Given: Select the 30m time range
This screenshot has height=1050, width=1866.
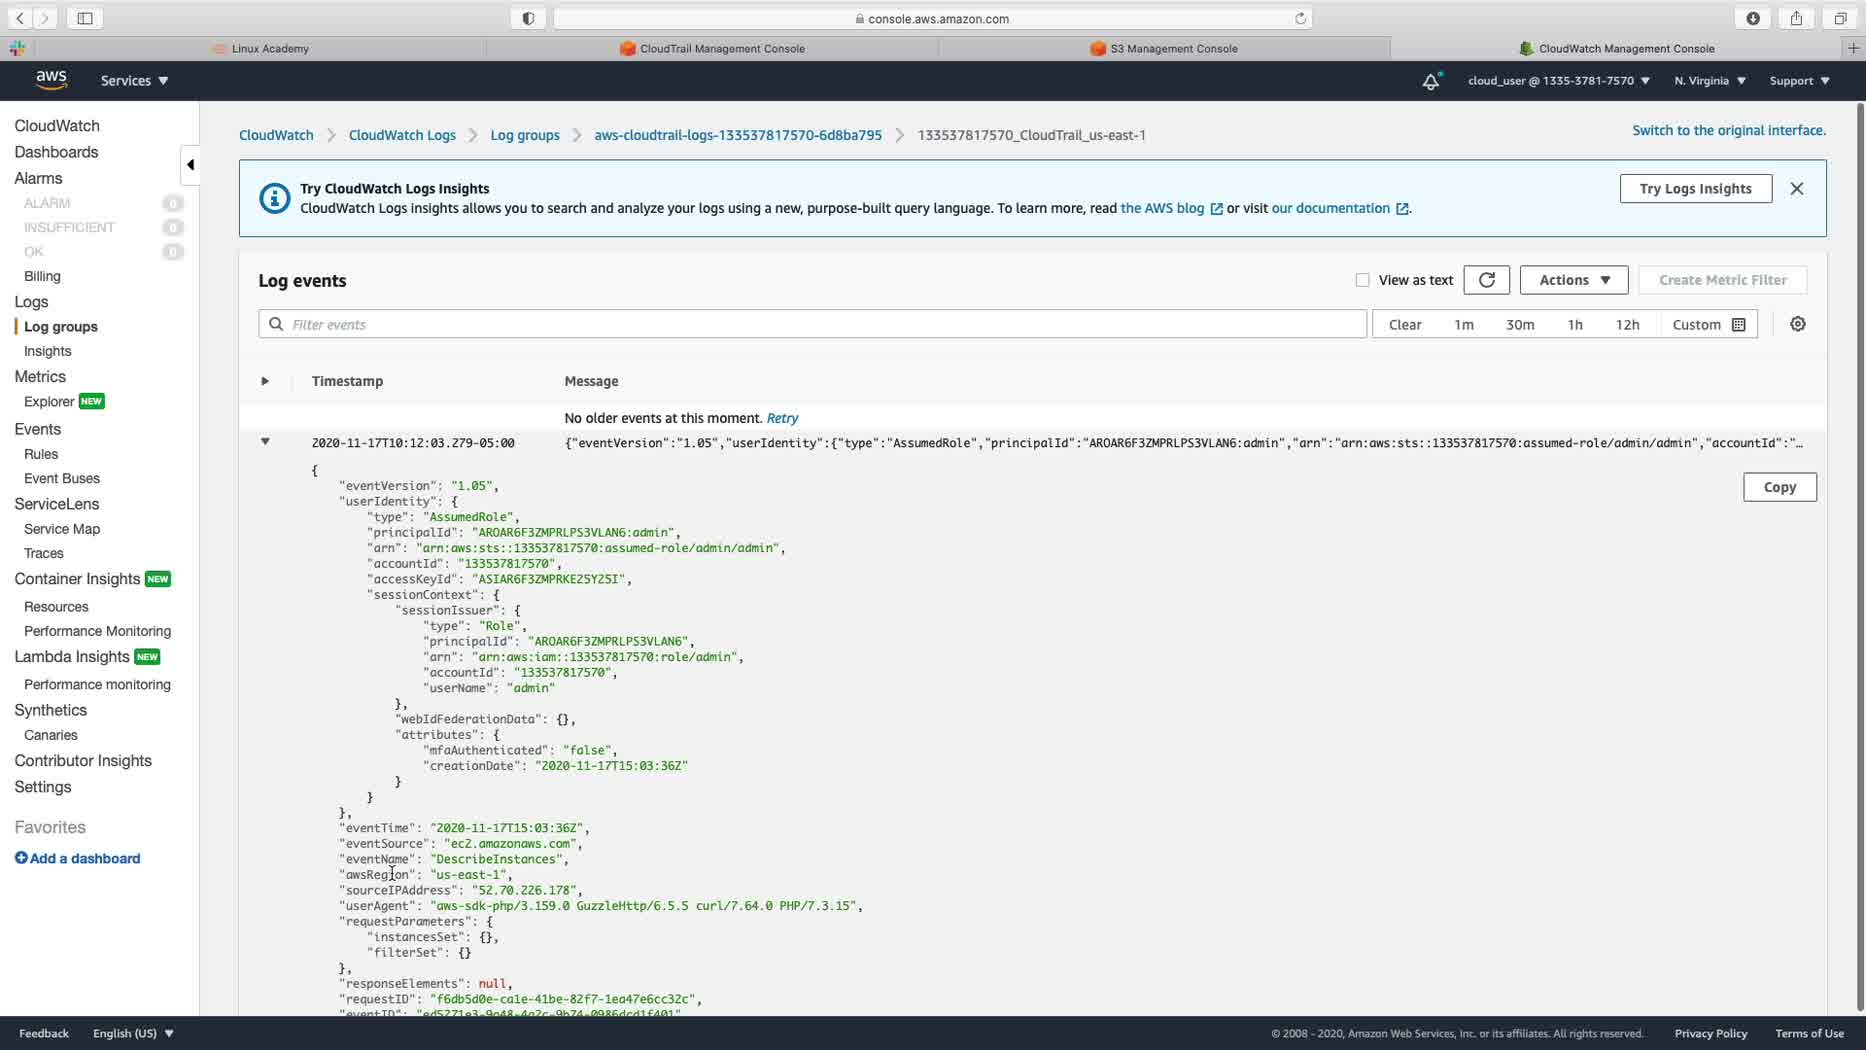Looking at the screenshot, I should pyautogui.click(x=1520, y=324).
